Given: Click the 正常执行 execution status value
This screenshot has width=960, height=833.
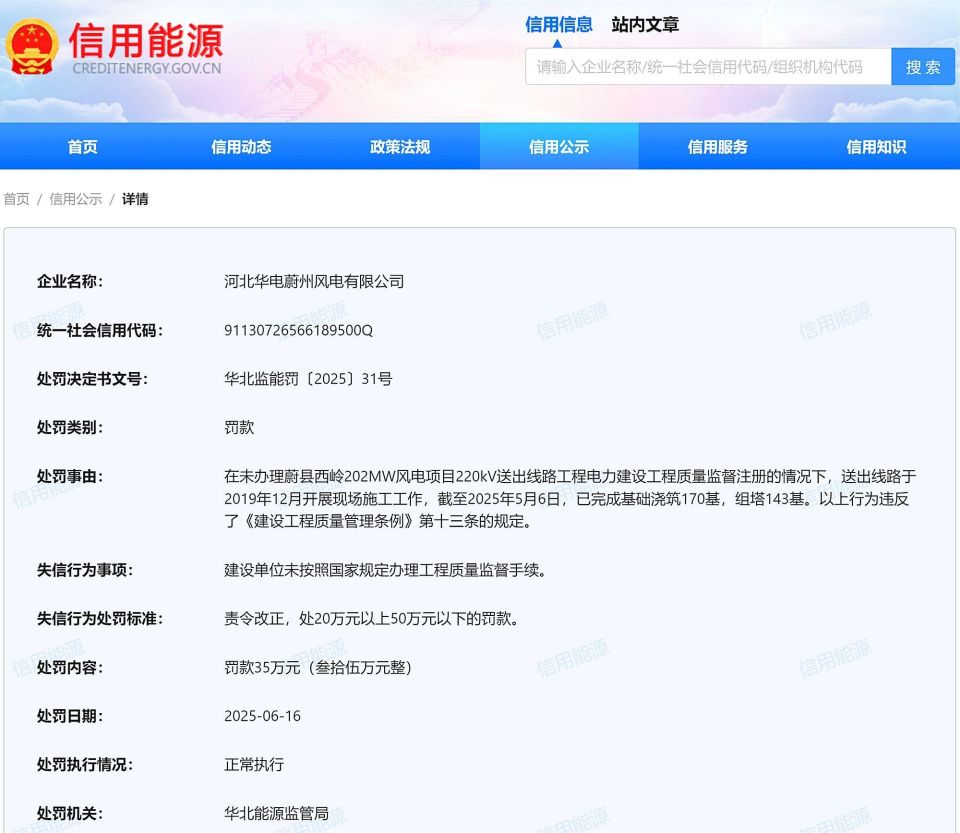Looking at the screenshot, I should tap(253, 764).
